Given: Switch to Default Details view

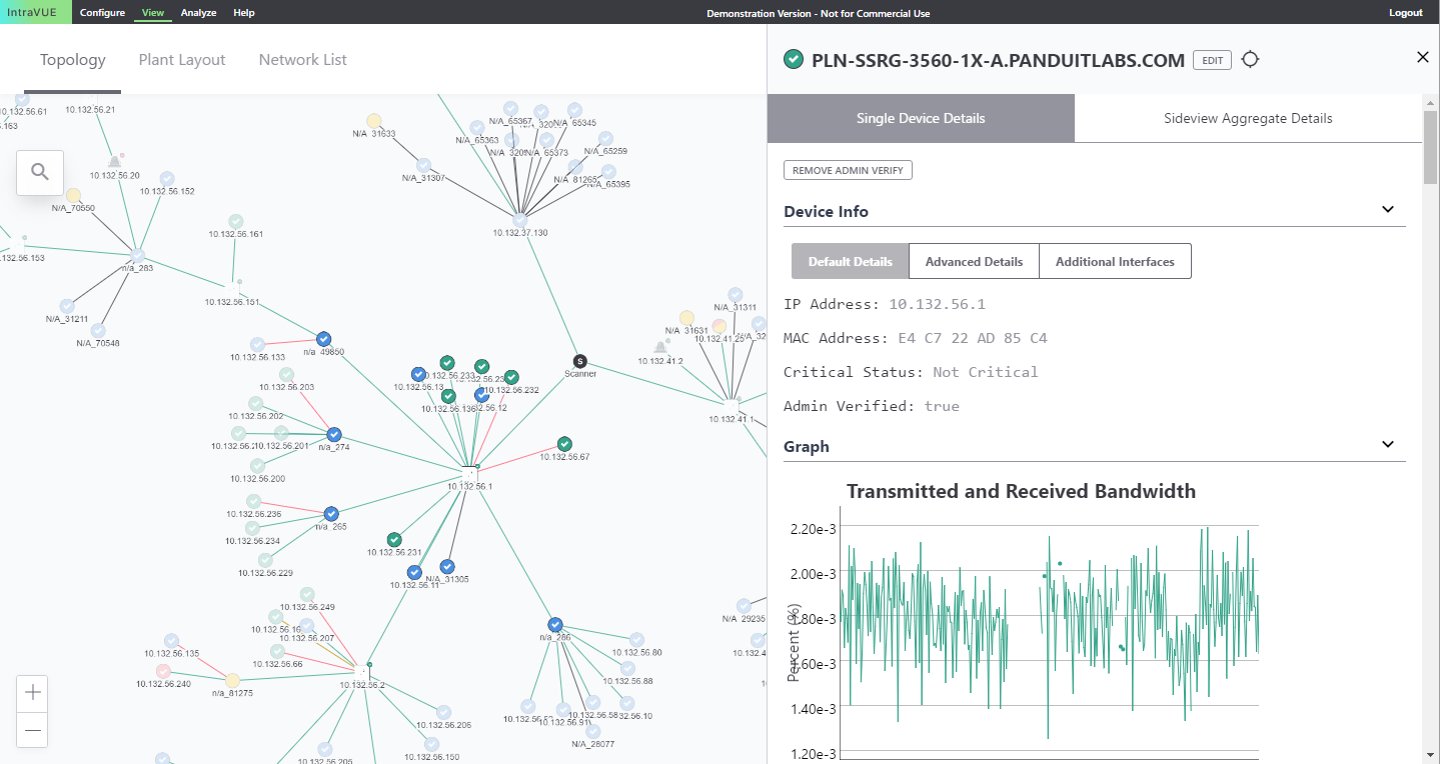Looking at the screenshot, I should click(850, 262).
